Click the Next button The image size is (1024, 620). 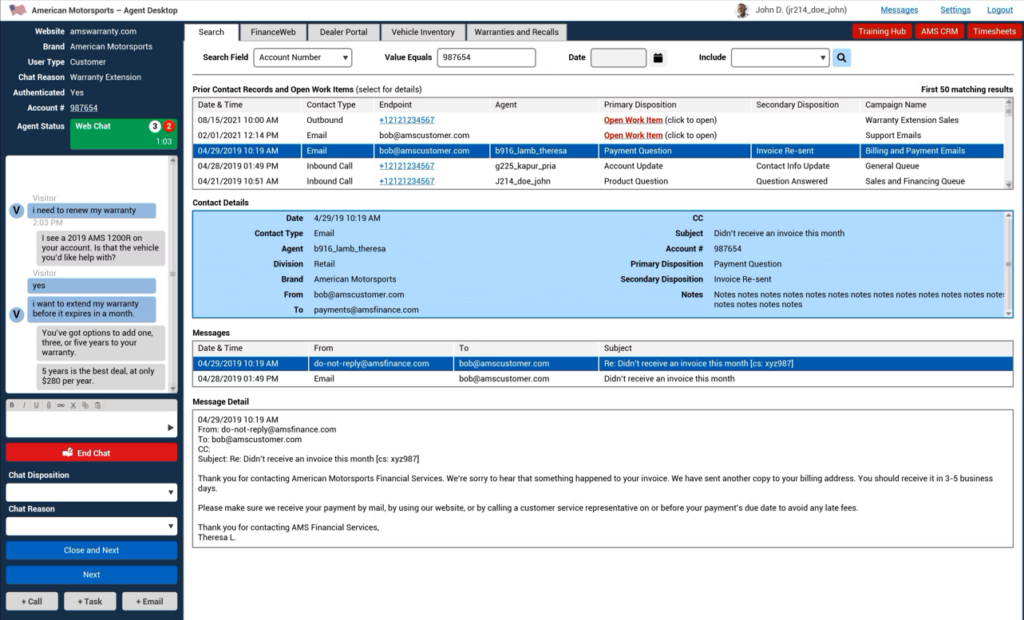91,575
